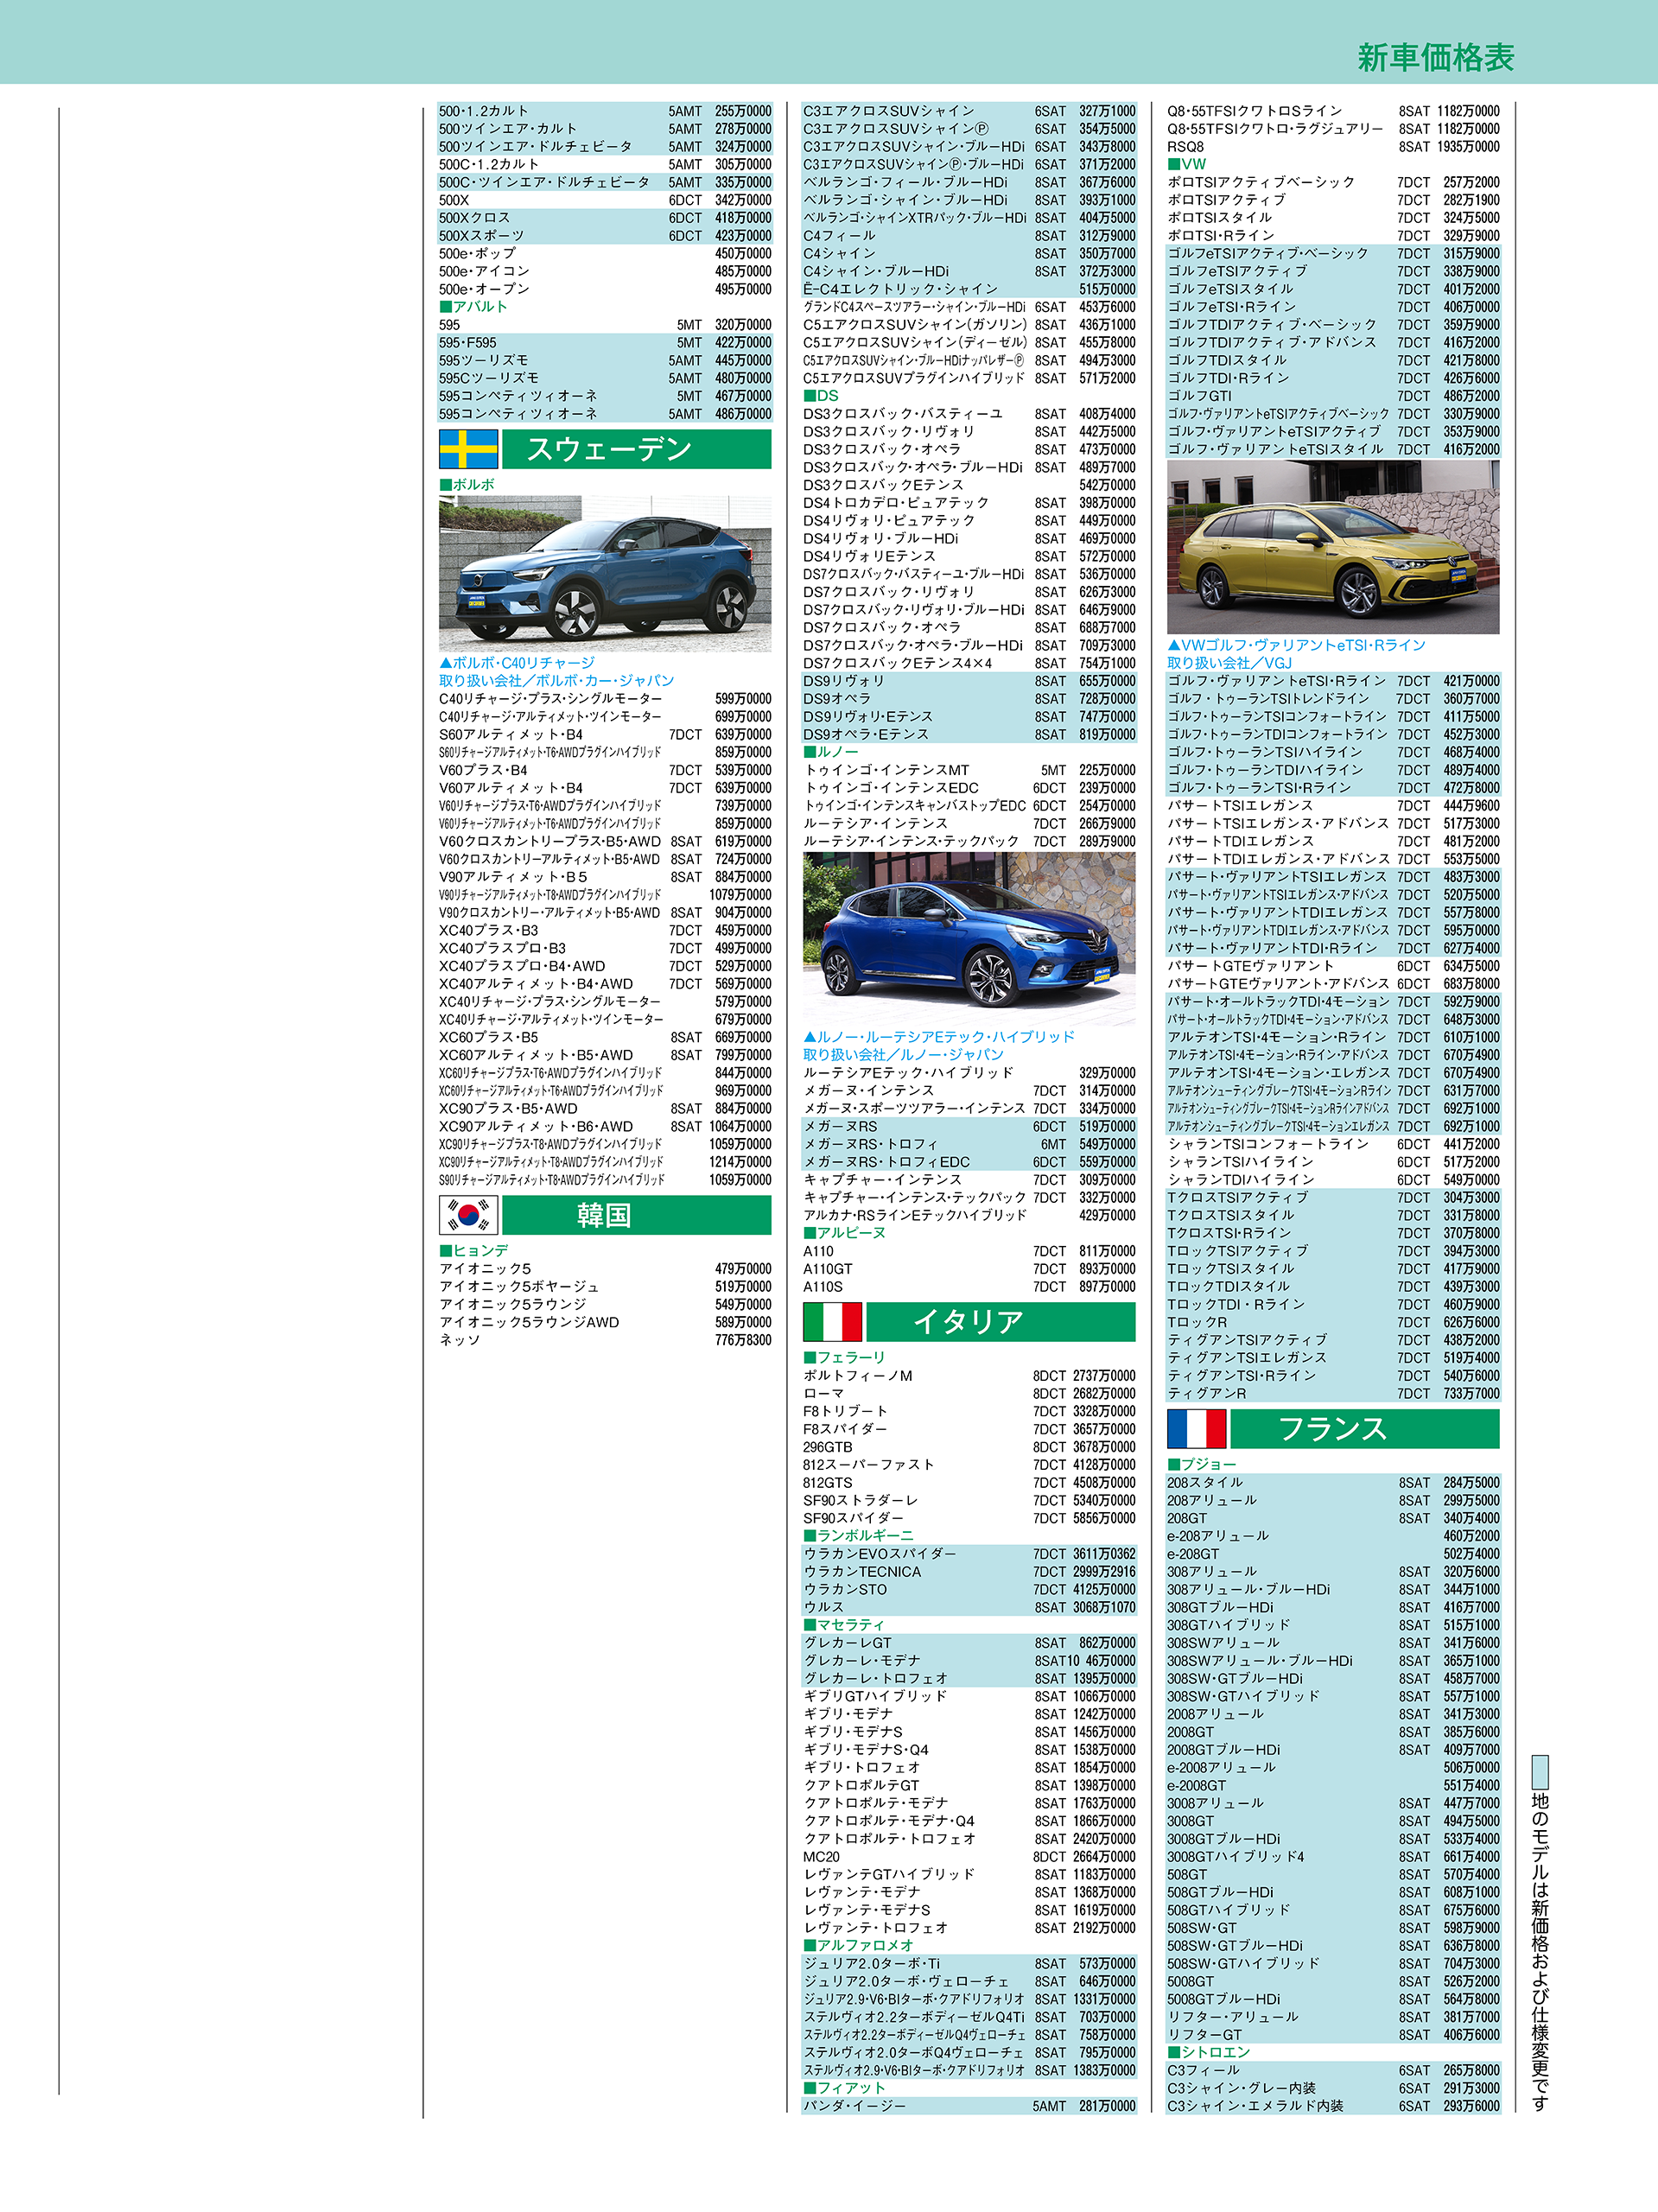Image resolution: width=1658 pixels, height=2212 pixels.
Task: Open the ■マセラティ brand heading
Action: 844,1625
